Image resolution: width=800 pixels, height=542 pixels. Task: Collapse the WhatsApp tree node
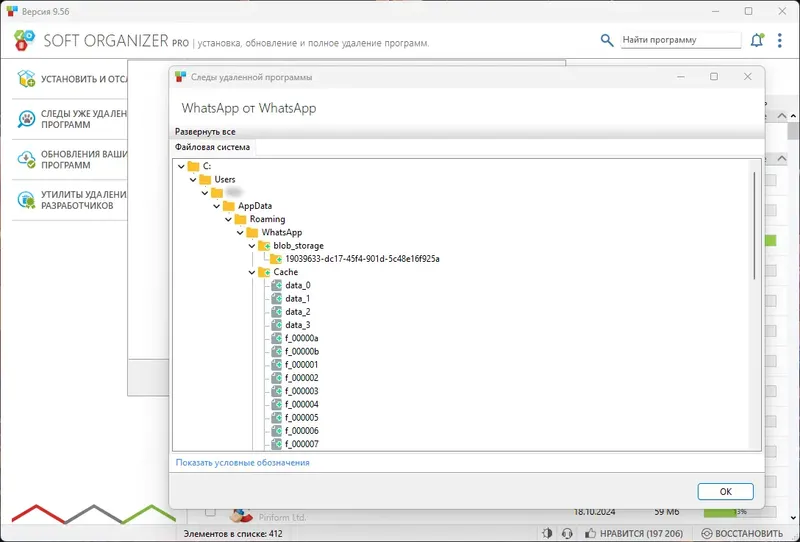click(240, 233)
